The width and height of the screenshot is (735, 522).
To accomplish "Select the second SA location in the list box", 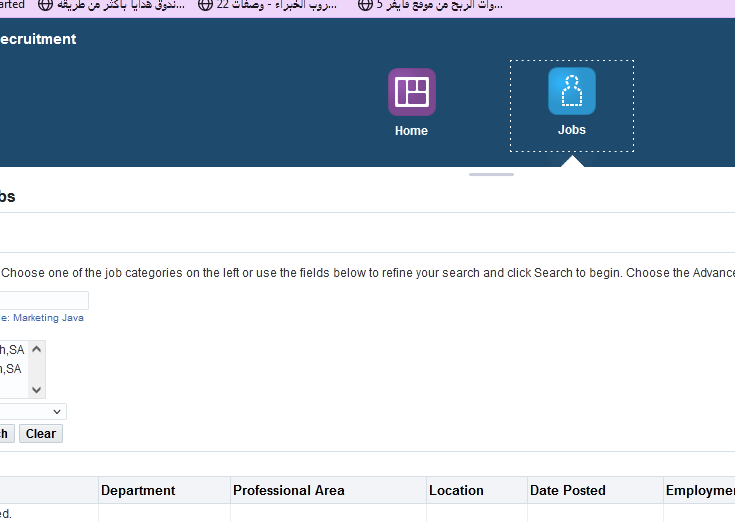I will 12,369.
